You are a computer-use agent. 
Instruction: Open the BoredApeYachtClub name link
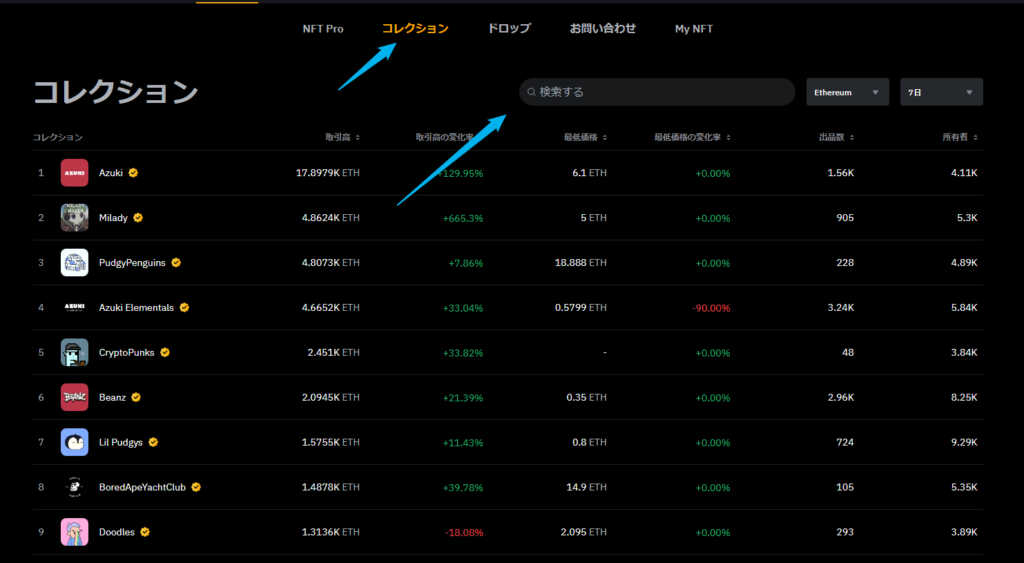click(x=142, y=487)
